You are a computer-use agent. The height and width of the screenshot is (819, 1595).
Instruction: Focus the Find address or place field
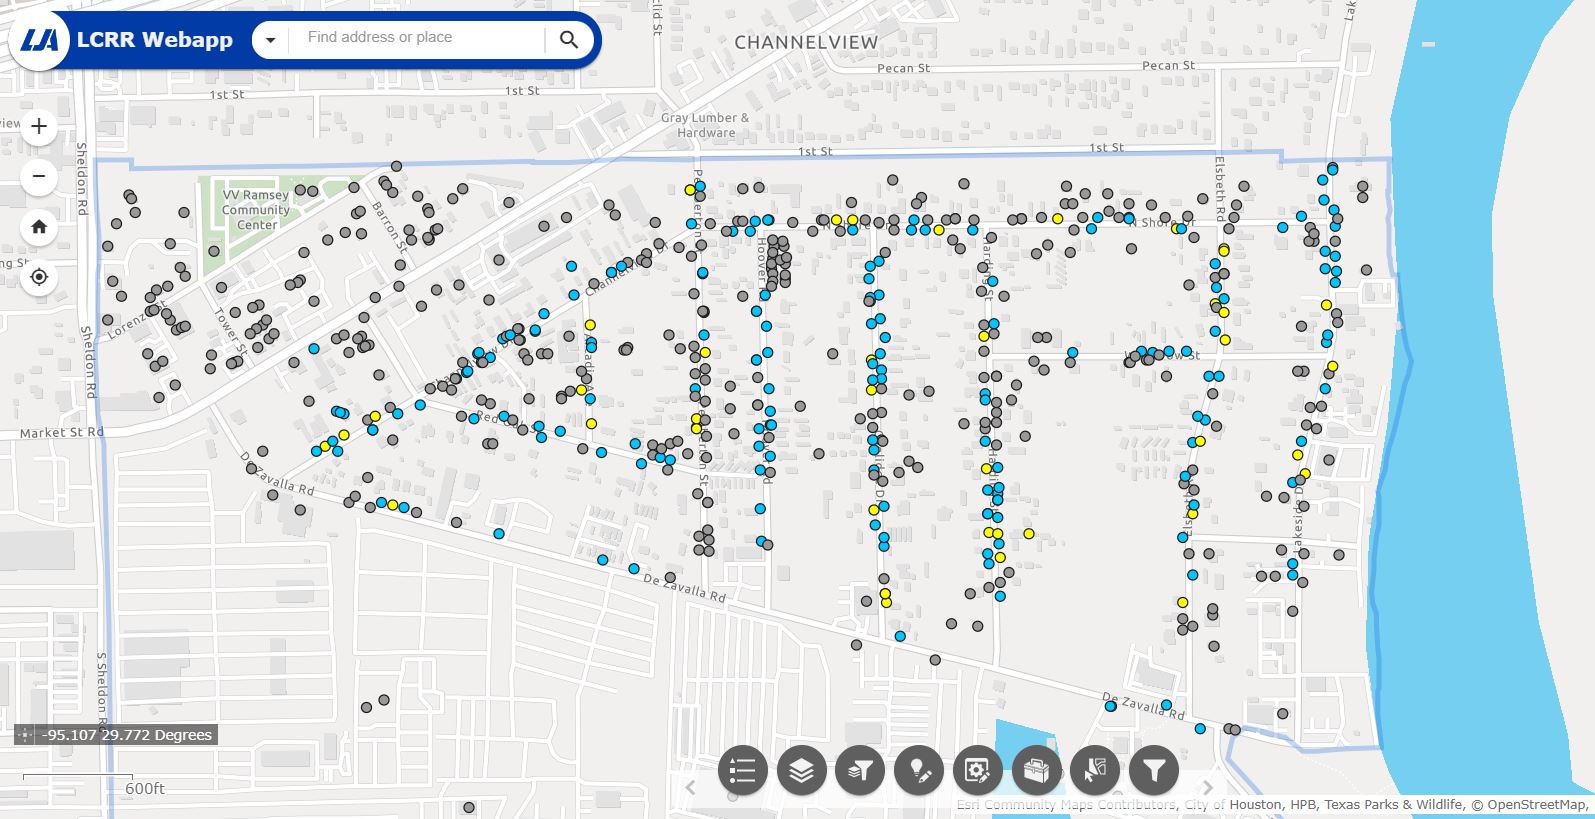click(418, 38)
